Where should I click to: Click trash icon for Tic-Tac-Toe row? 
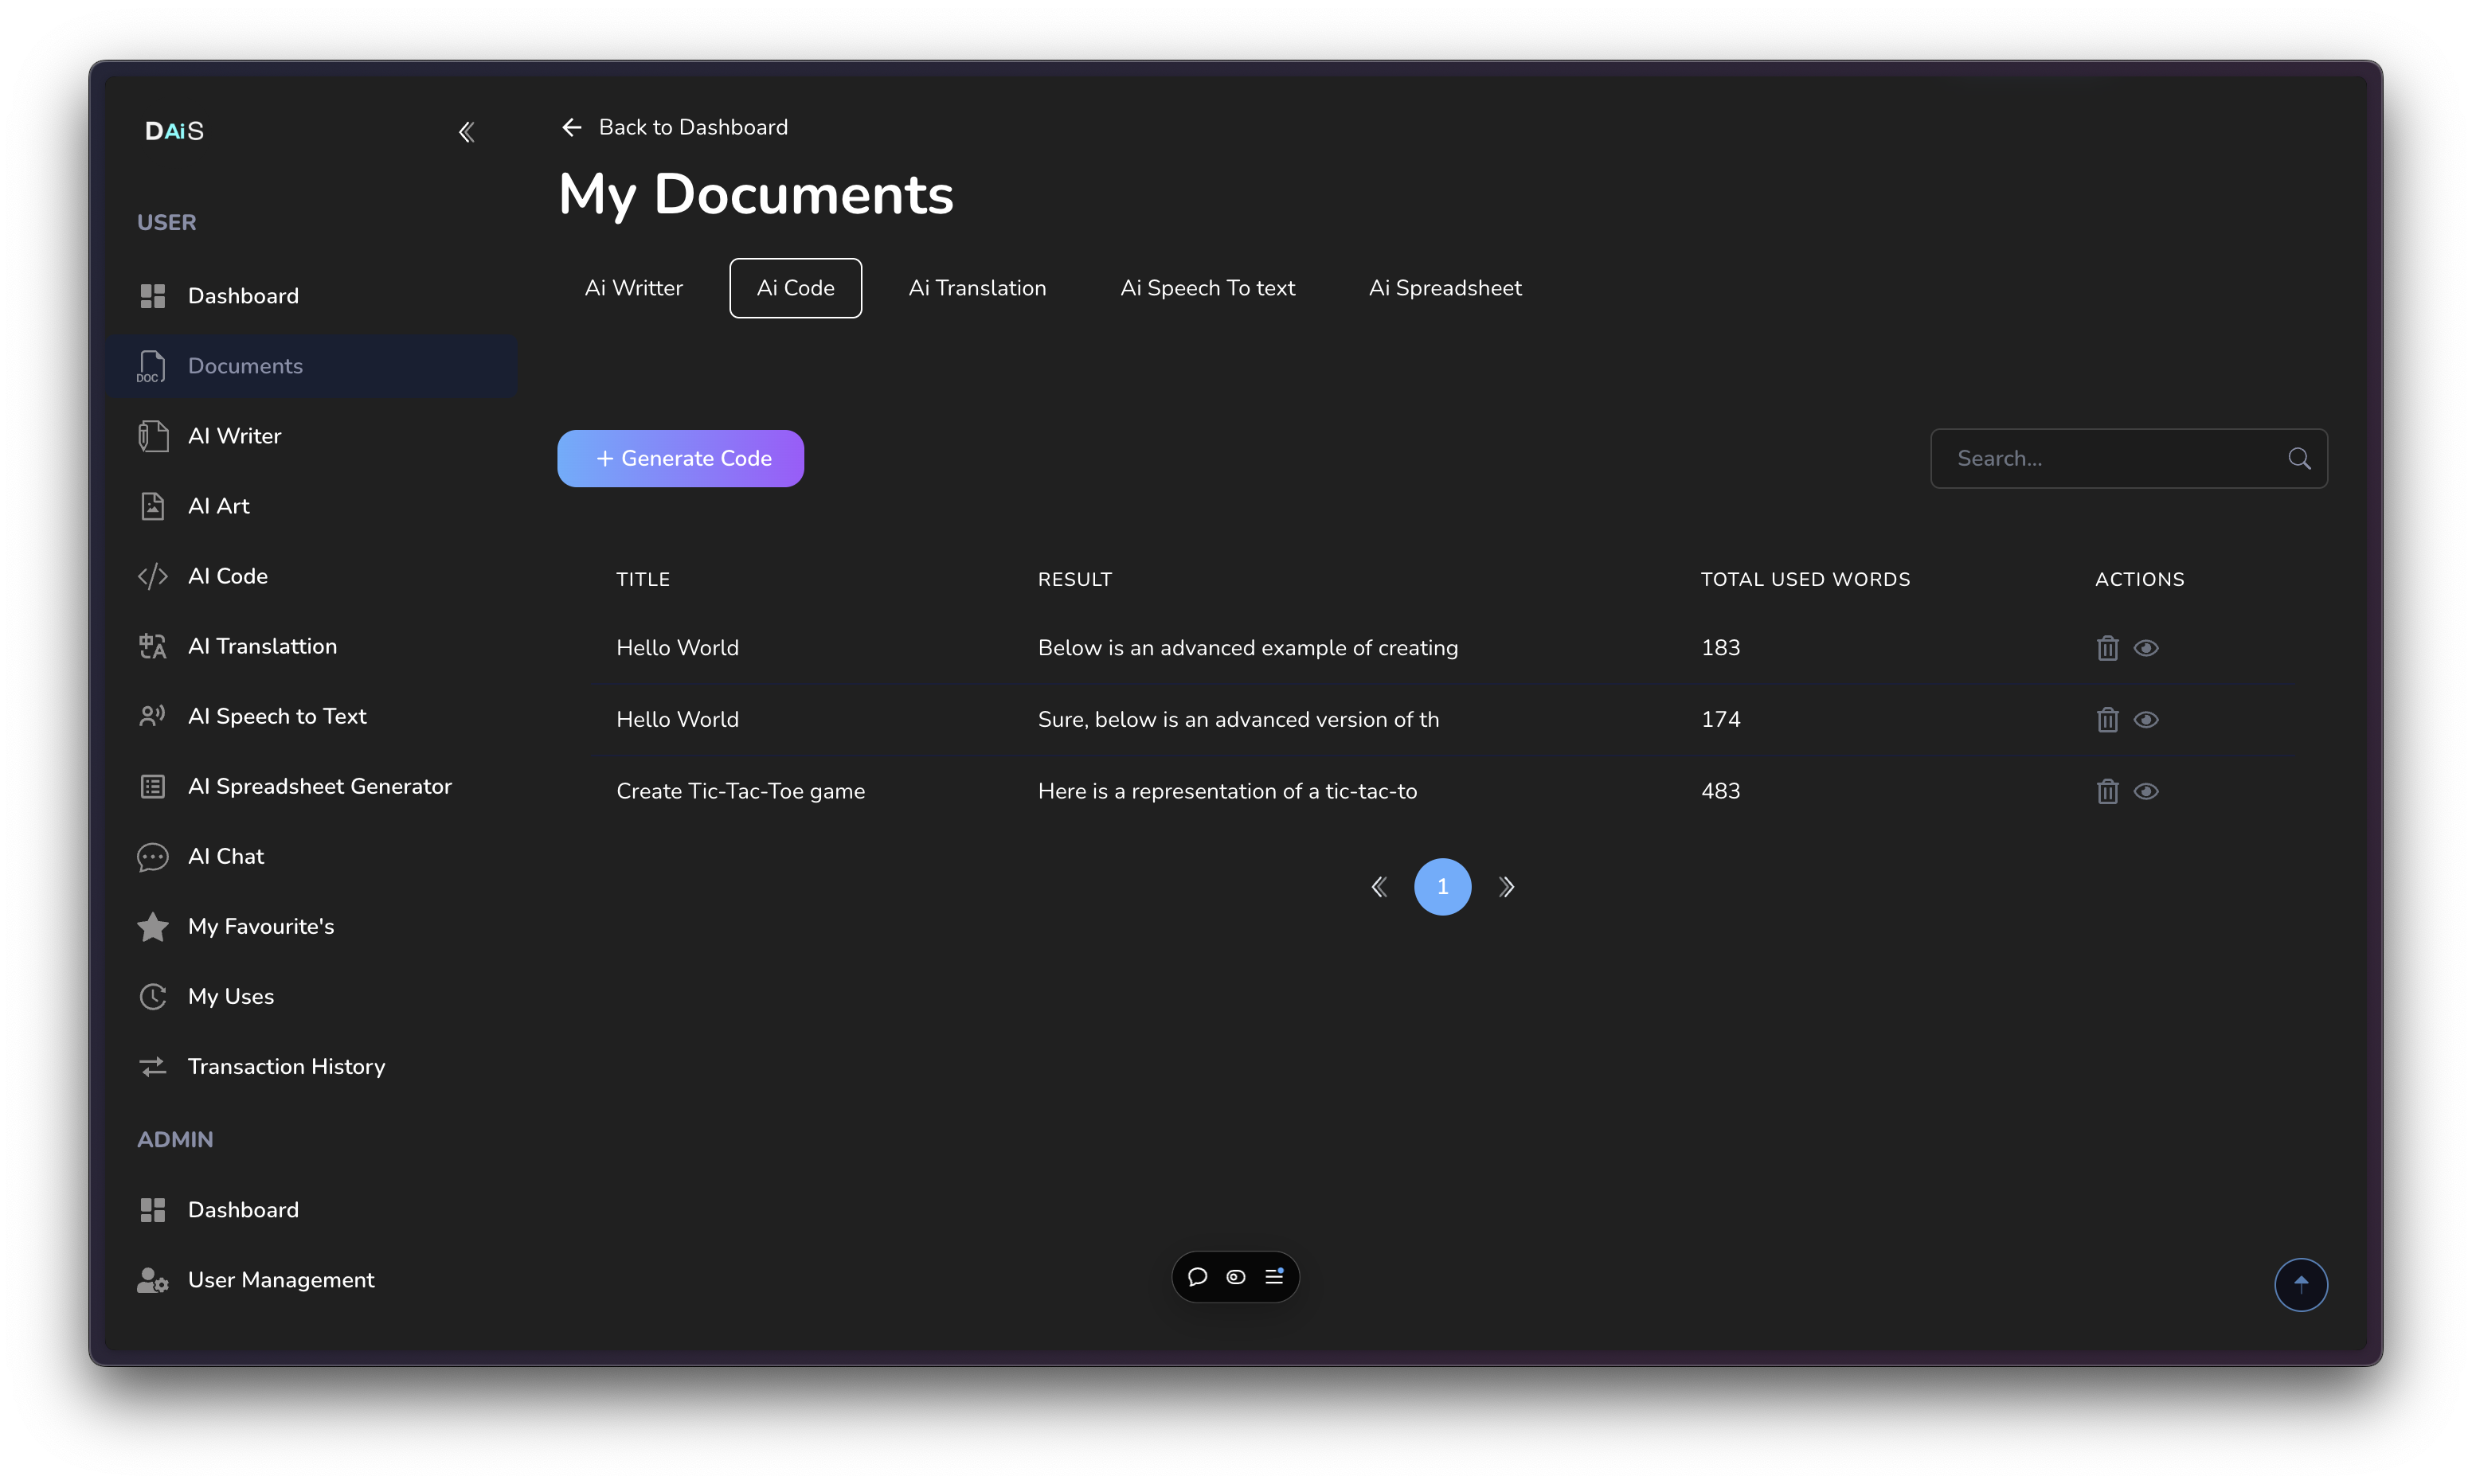click(x=2107, y=791)
